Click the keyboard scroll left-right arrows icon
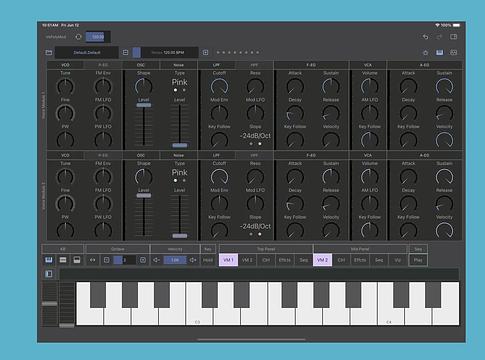The width and height of the screenshot is (485, 360). pyautogui.click(x=93, y=260)
